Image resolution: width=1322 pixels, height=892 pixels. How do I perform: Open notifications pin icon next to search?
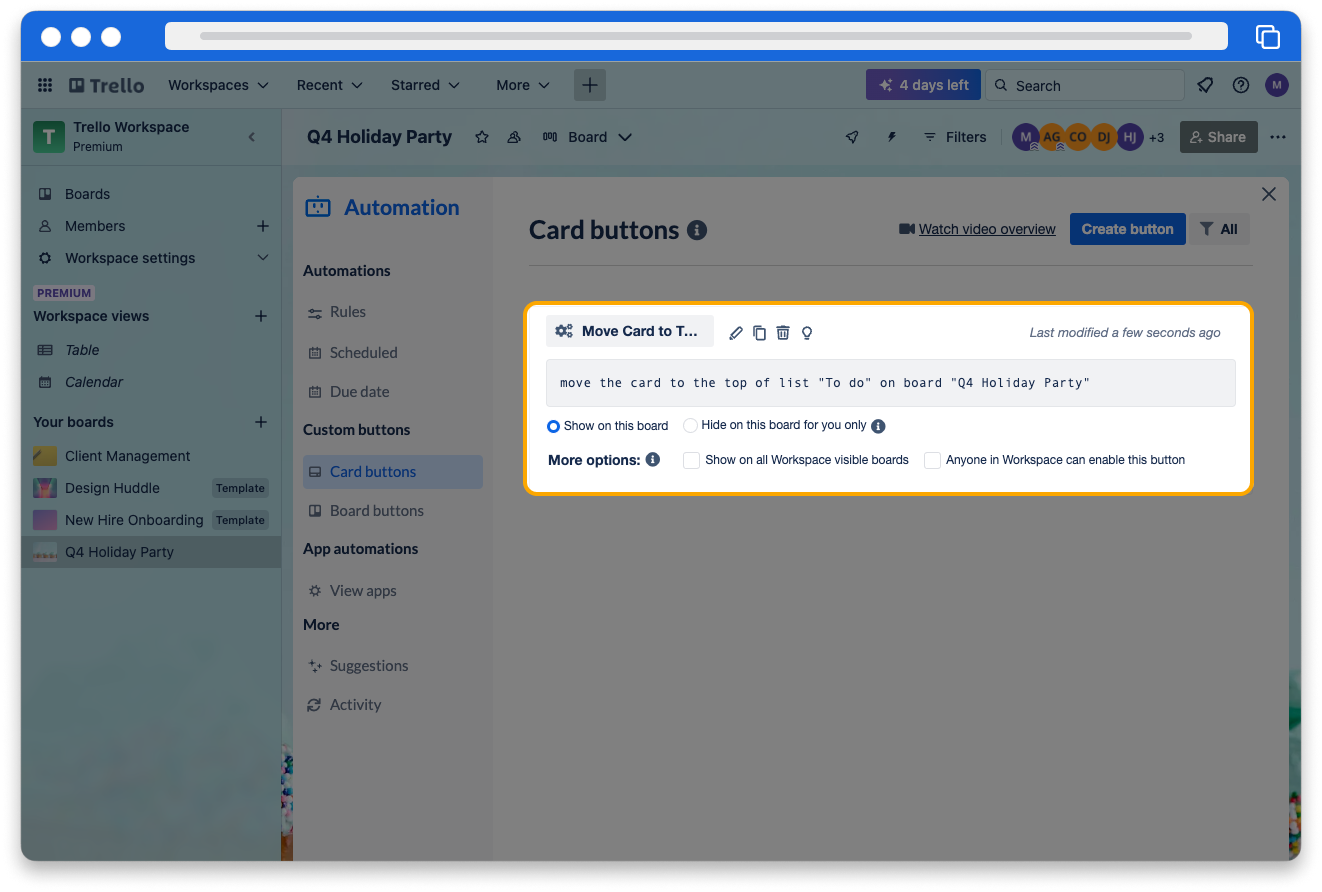[1205, 85]
